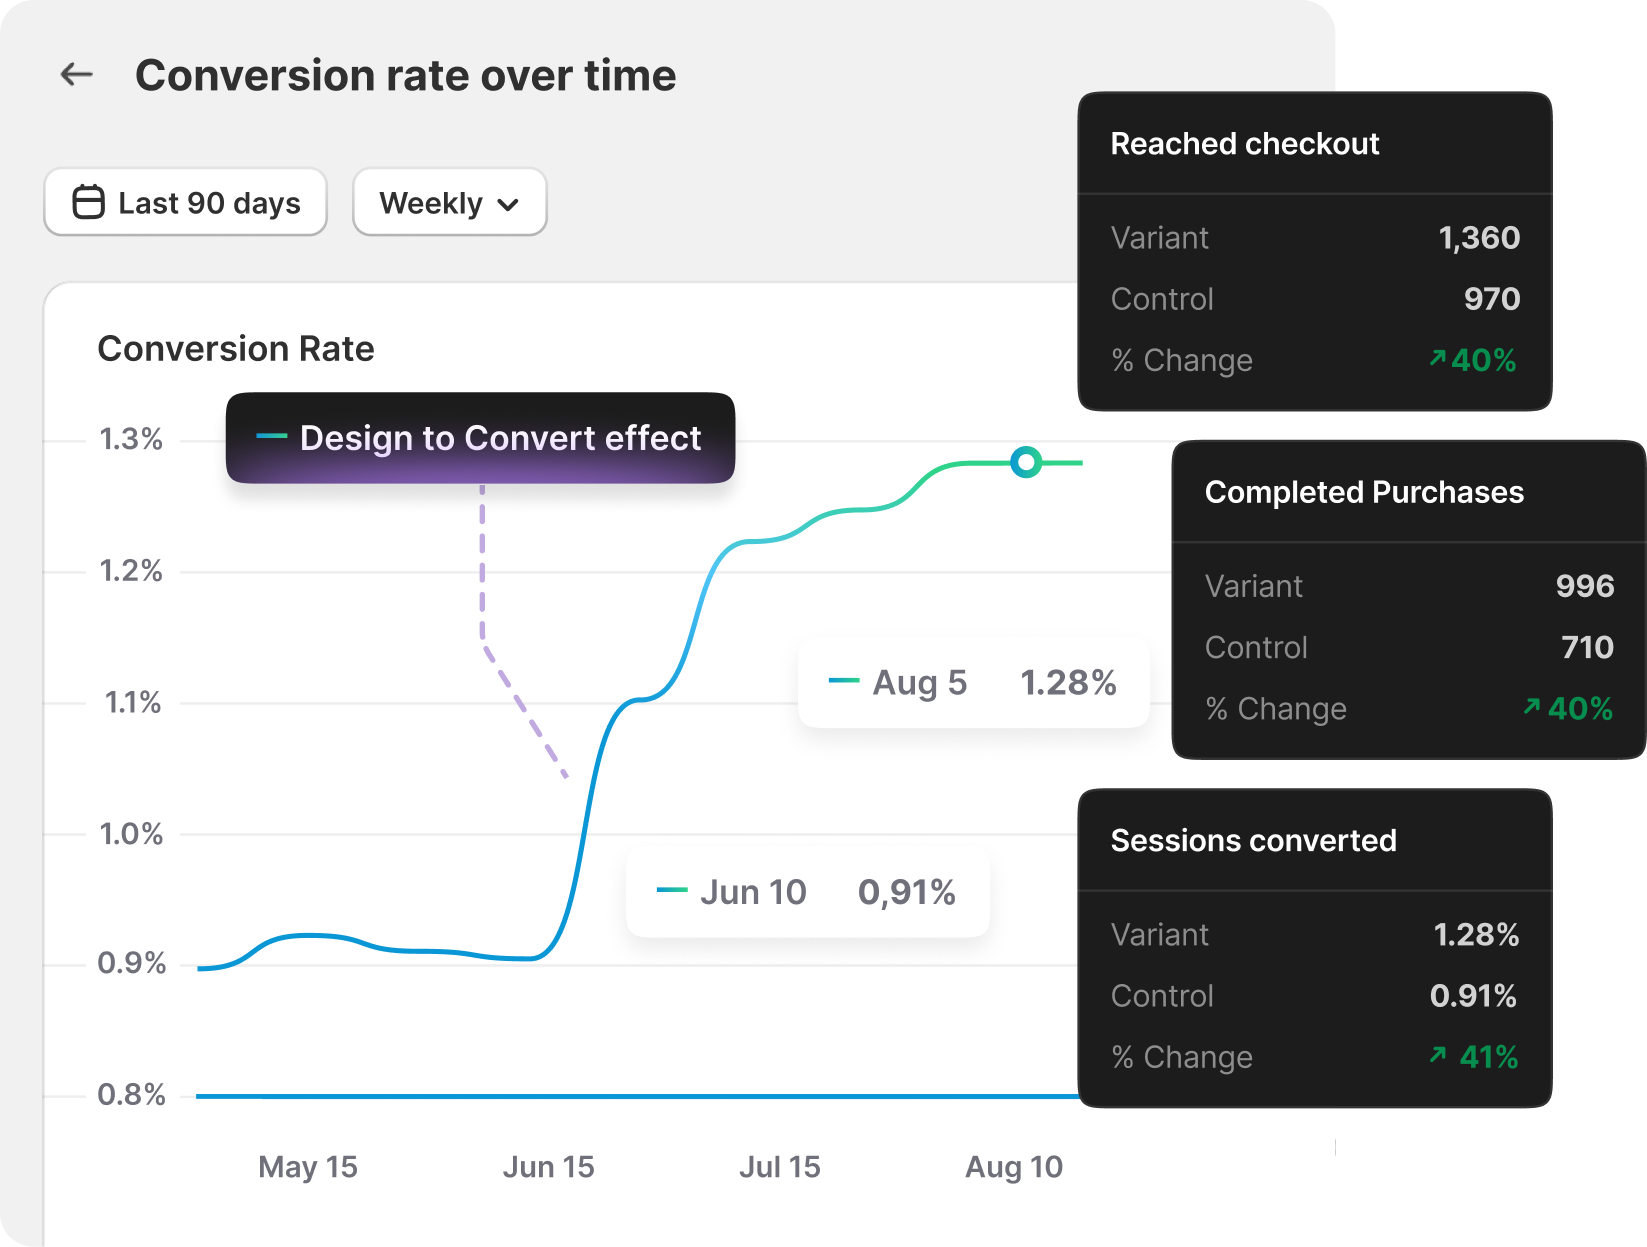Click the 1.0% y-axis label

point(131,834)
